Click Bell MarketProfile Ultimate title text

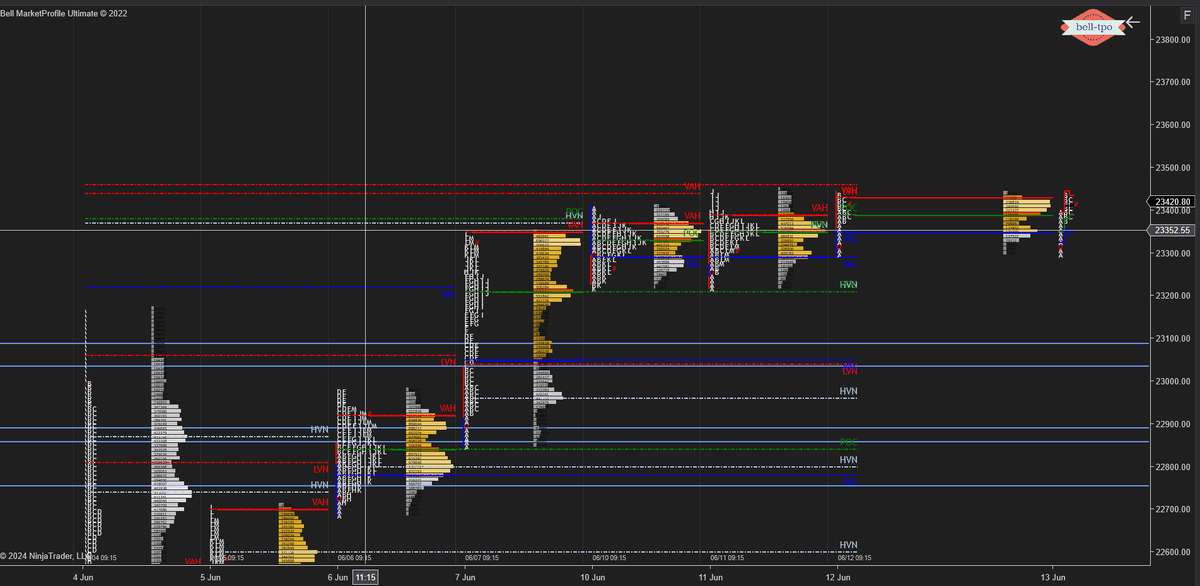(64, 13)
